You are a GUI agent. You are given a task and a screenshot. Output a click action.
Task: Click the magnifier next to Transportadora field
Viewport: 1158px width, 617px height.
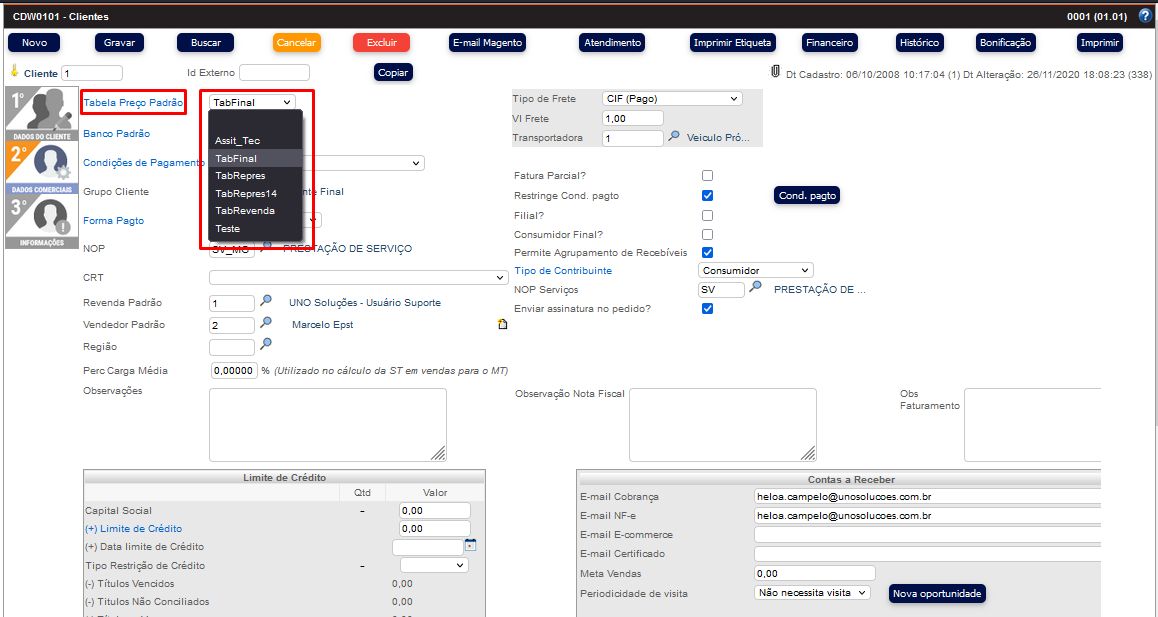(674, 137)
